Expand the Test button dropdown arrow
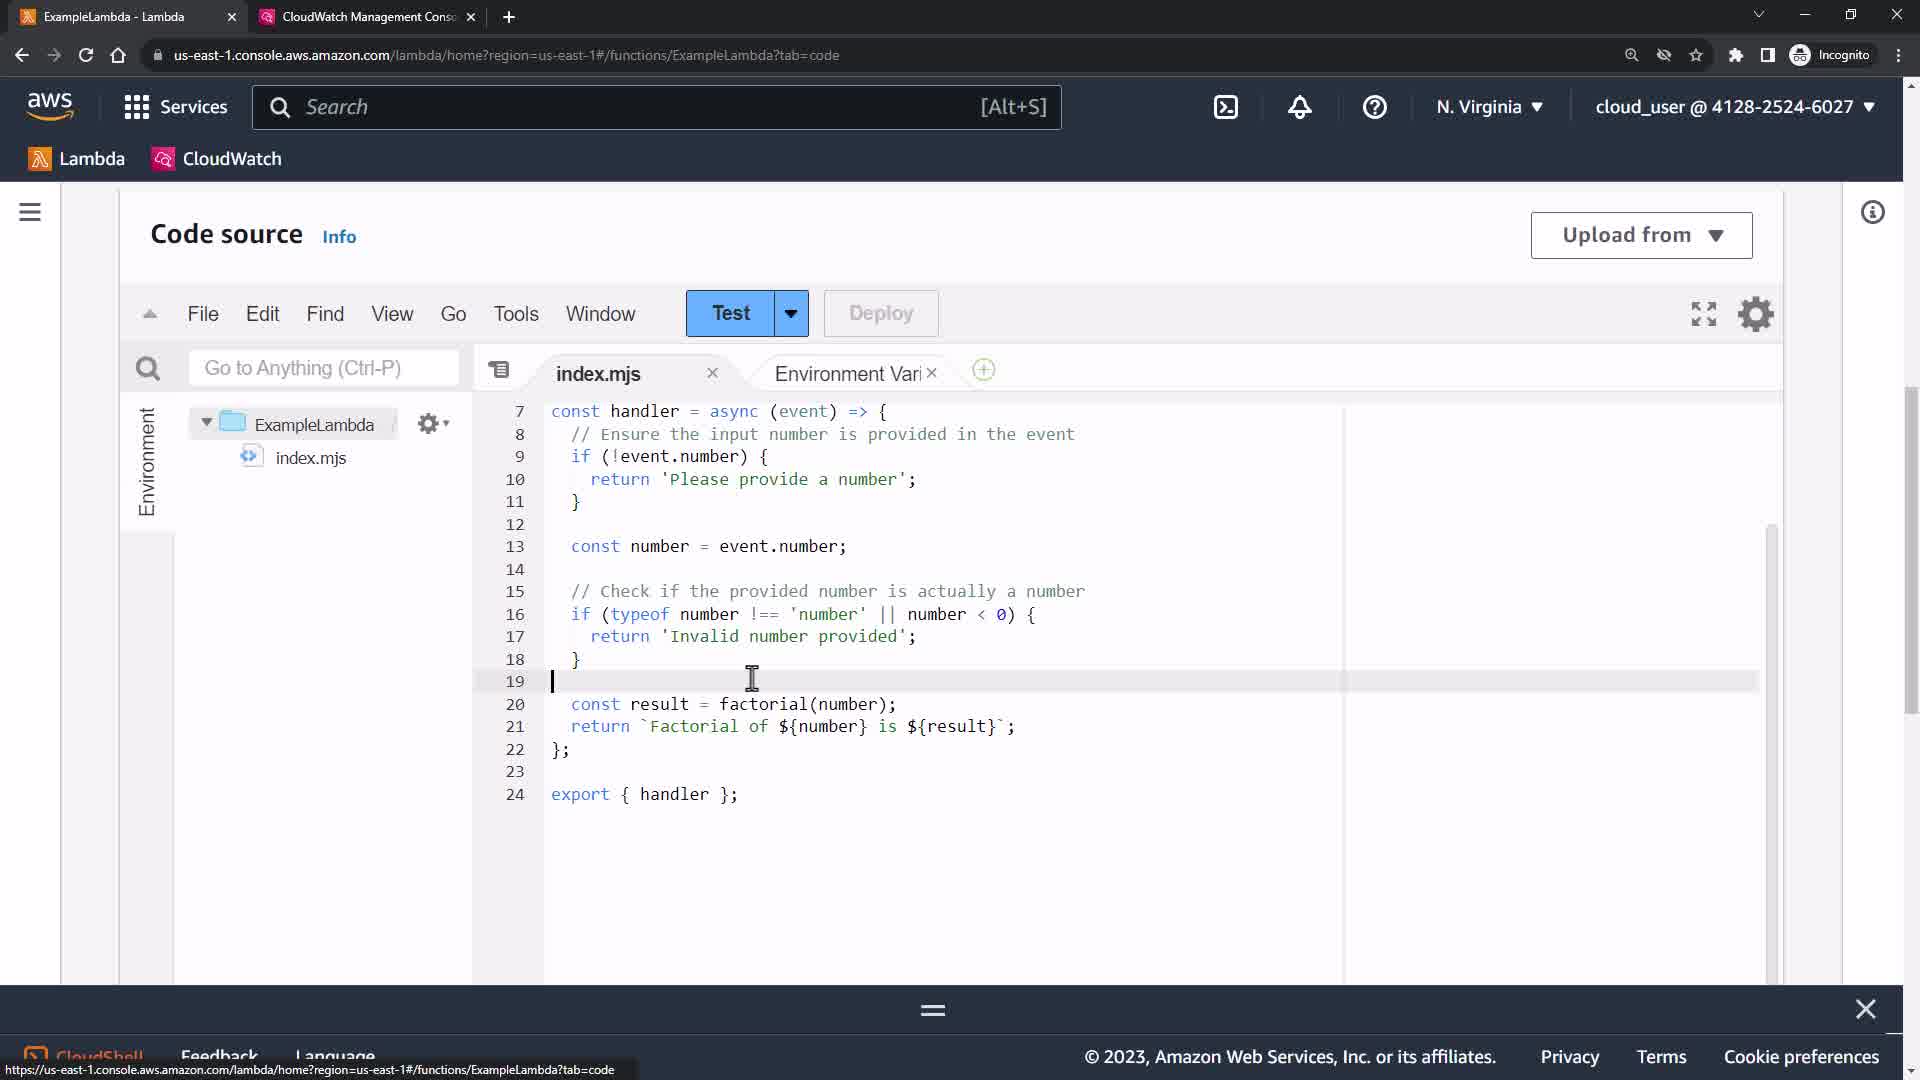Image resolution: width=1920 pixels, height=1080 pixels. click(790, 314)
